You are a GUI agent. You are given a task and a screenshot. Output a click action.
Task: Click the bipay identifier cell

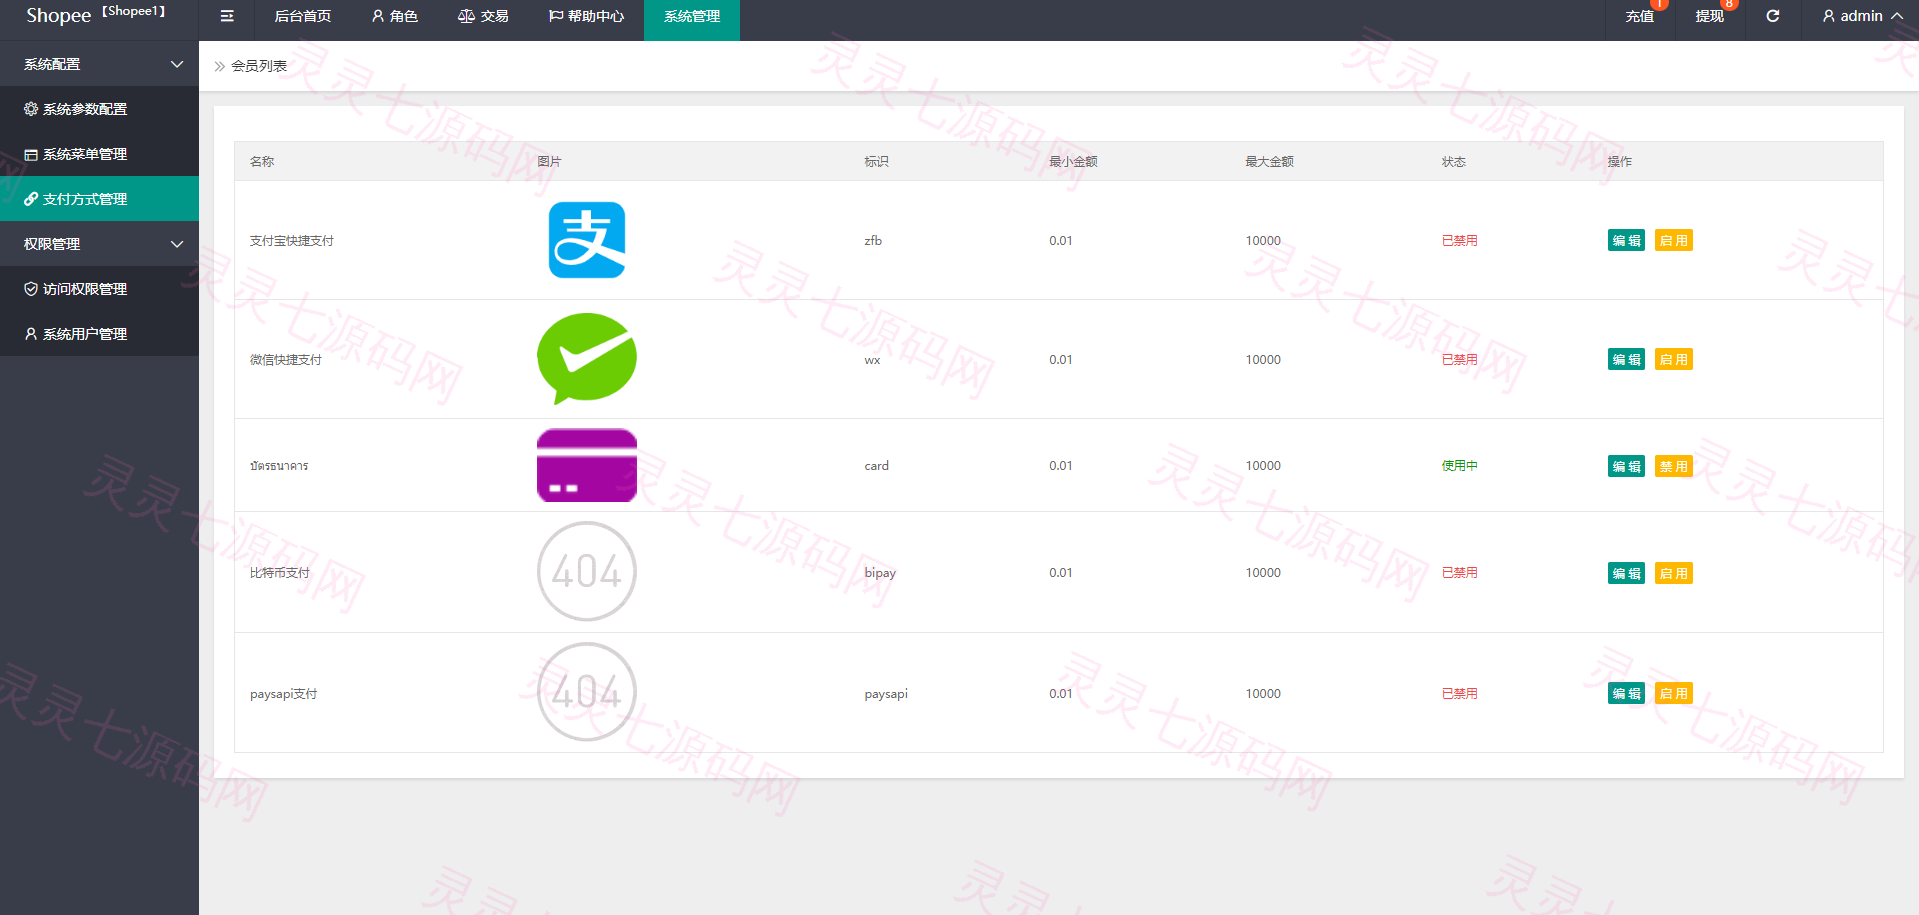pyautogui.click(x=880, y=573)
